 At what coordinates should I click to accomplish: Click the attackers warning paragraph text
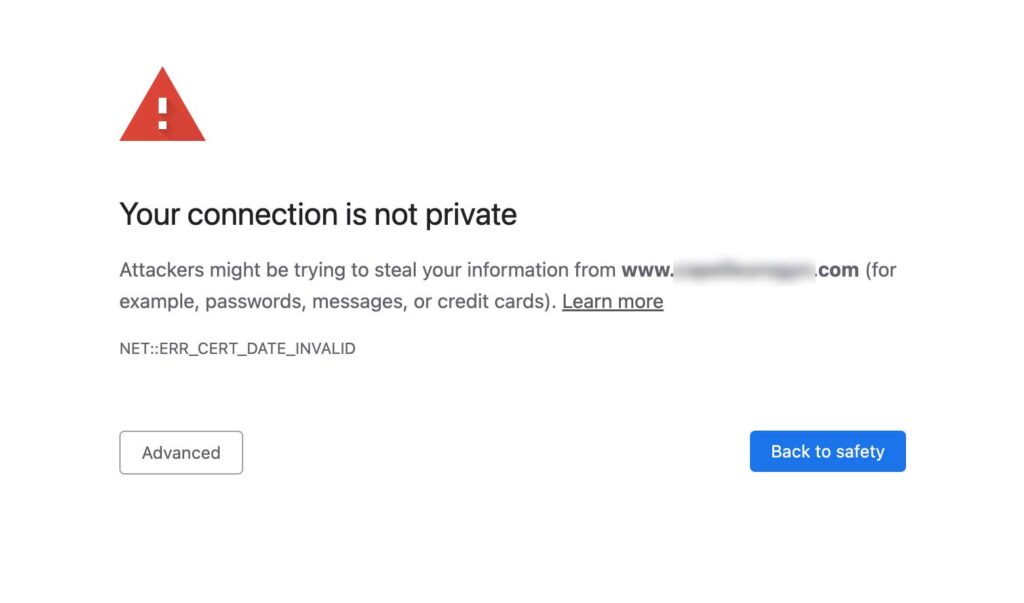point(400,270)
